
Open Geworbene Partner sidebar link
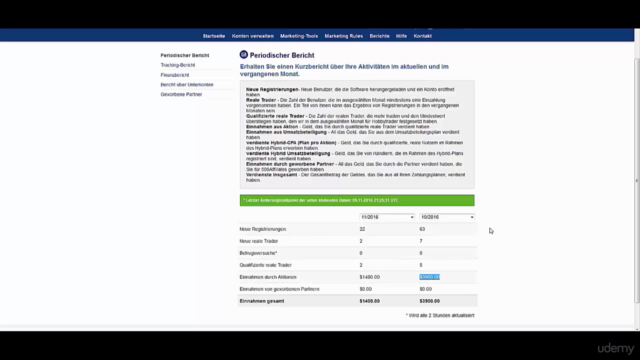click(x=181, y=94)
